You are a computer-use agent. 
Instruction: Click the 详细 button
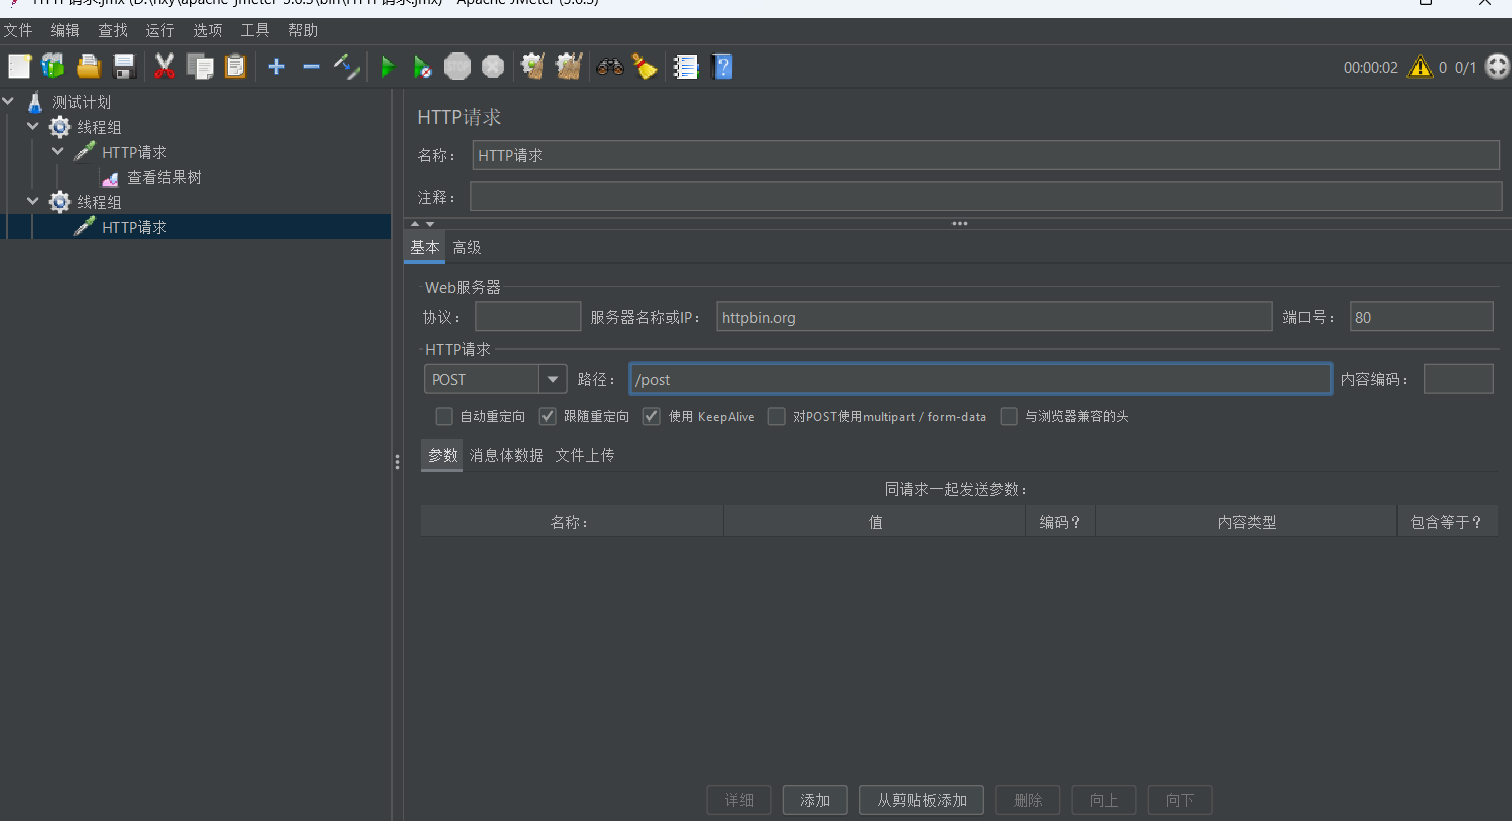pos(739,800)
